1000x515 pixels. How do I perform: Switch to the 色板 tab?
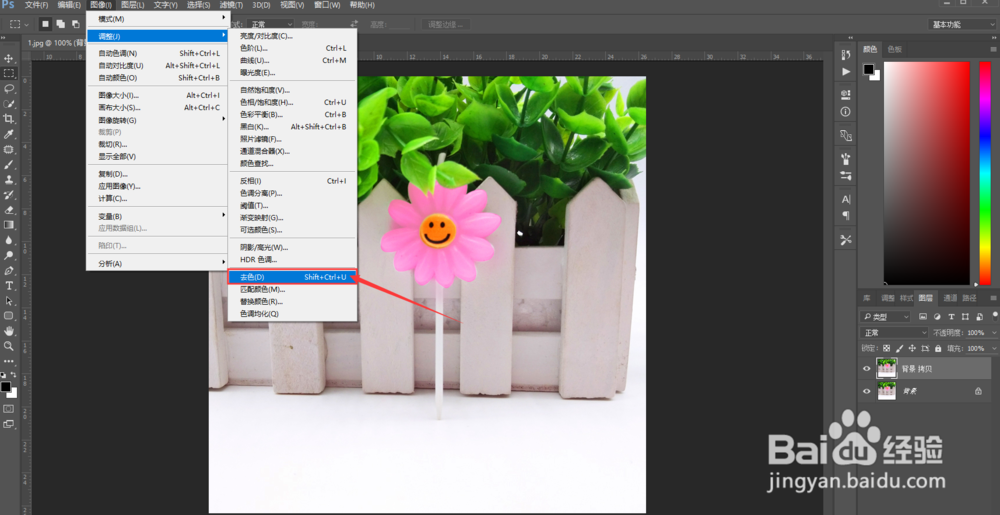895,49
